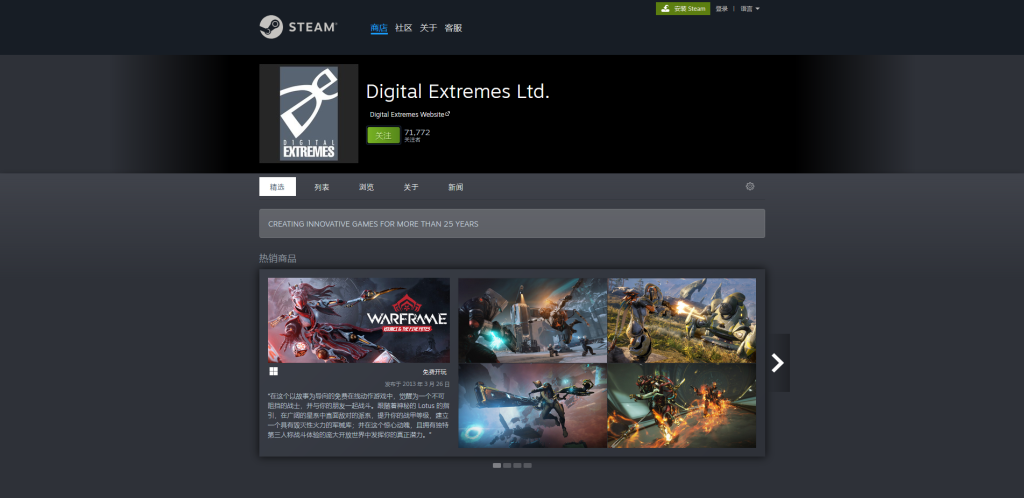Open the 浏览 tab

coord(366,187)
